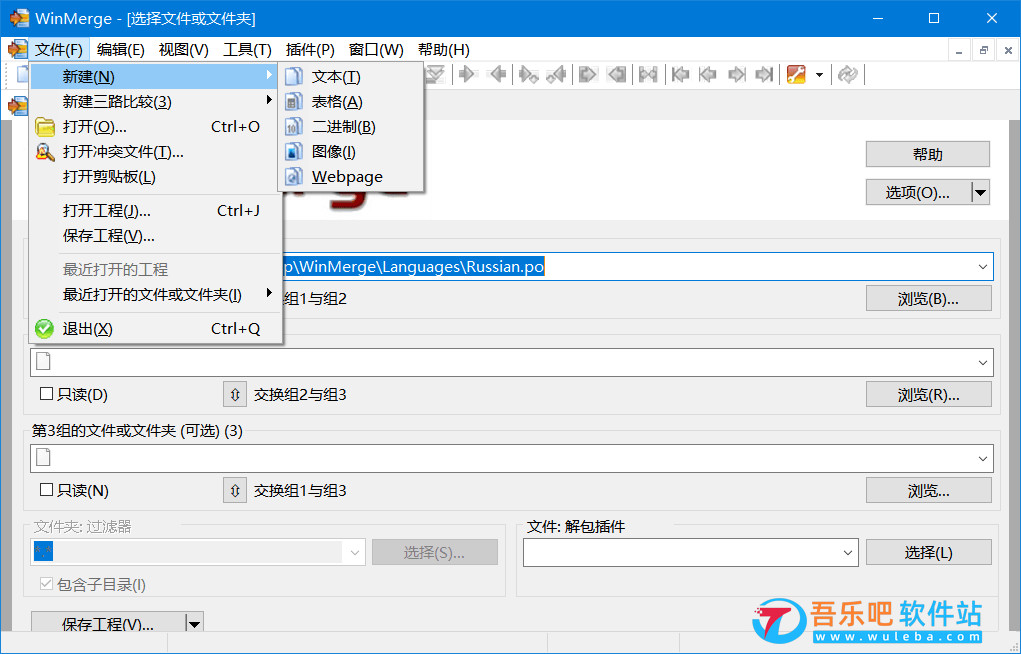Click the 浏览(R)... browse button
Screen dimensions: 1021x654
click(929, 394)
